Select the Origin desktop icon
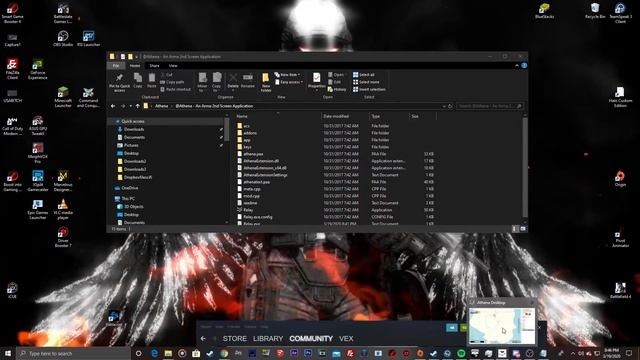The image size is (640, 360). [x=620, y=178]
